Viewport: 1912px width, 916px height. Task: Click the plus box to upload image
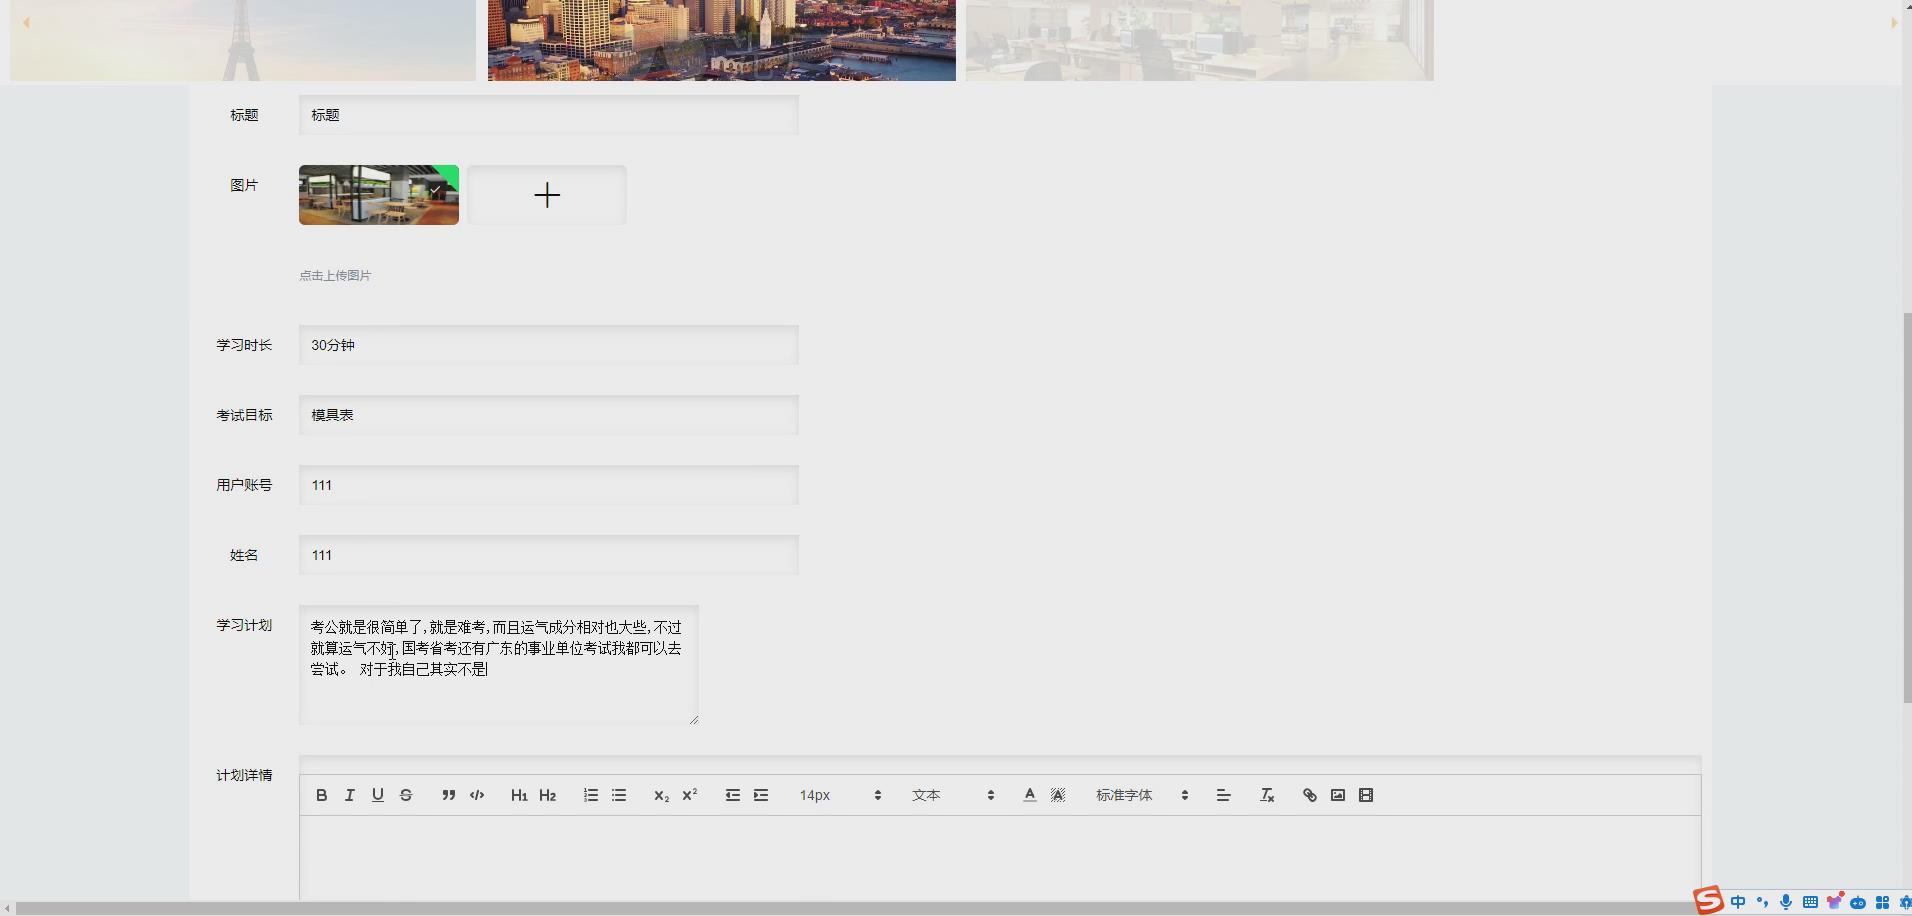point(547,195)
